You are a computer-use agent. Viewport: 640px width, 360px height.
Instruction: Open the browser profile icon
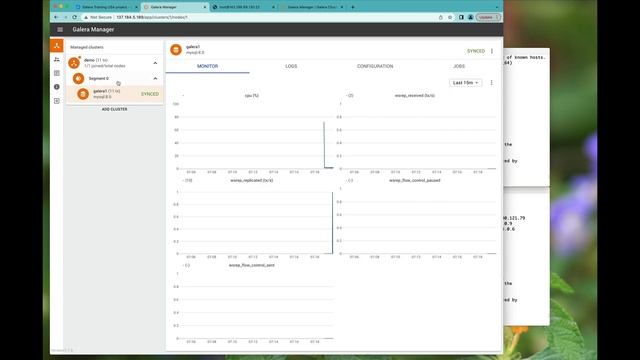470,18
